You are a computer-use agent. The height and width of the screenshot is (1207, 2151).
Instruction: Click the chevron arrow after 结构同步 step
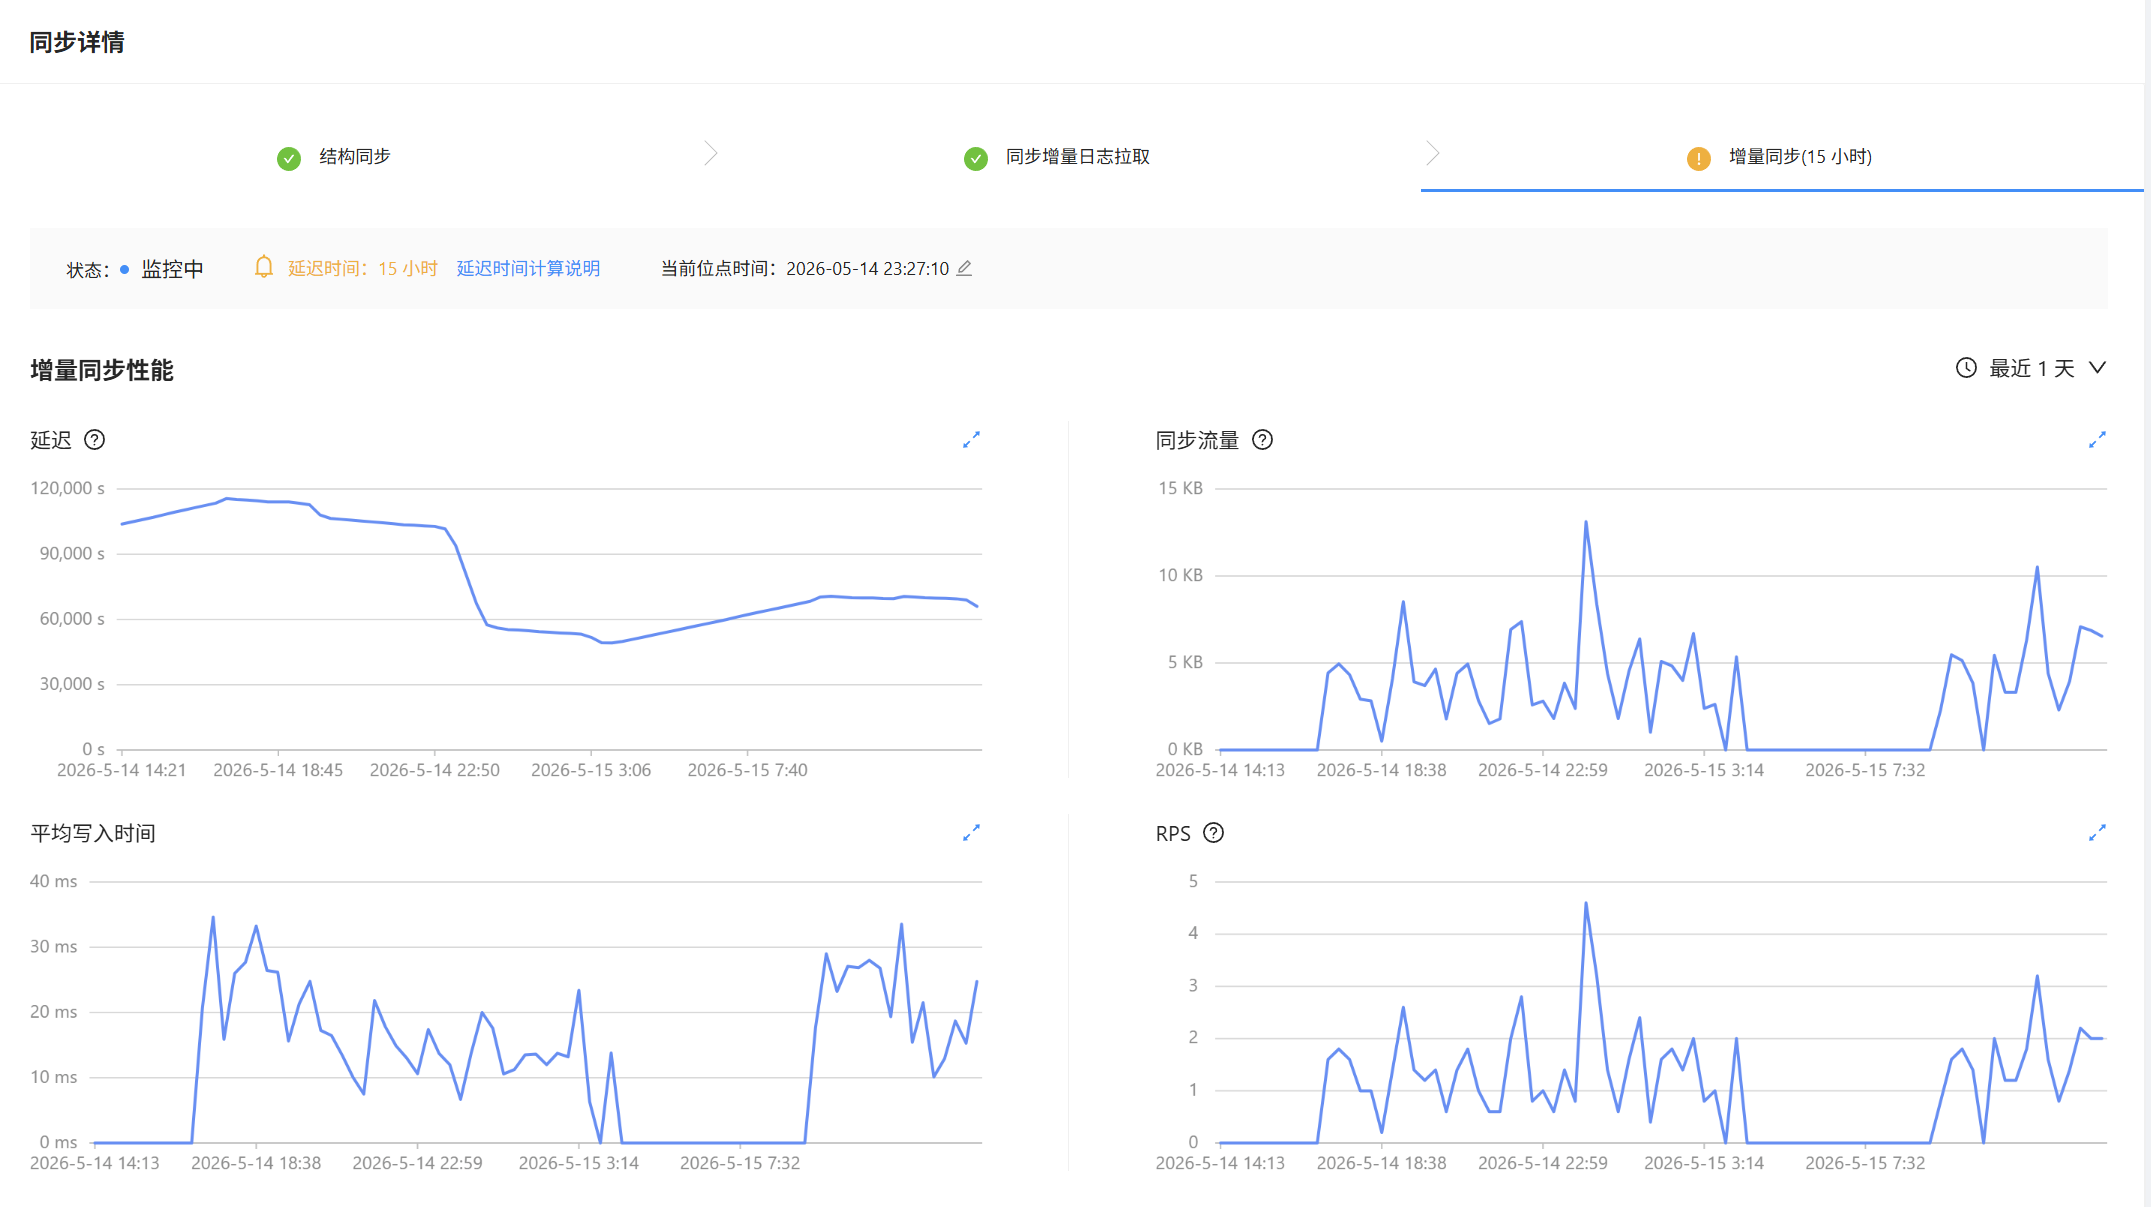711,154
